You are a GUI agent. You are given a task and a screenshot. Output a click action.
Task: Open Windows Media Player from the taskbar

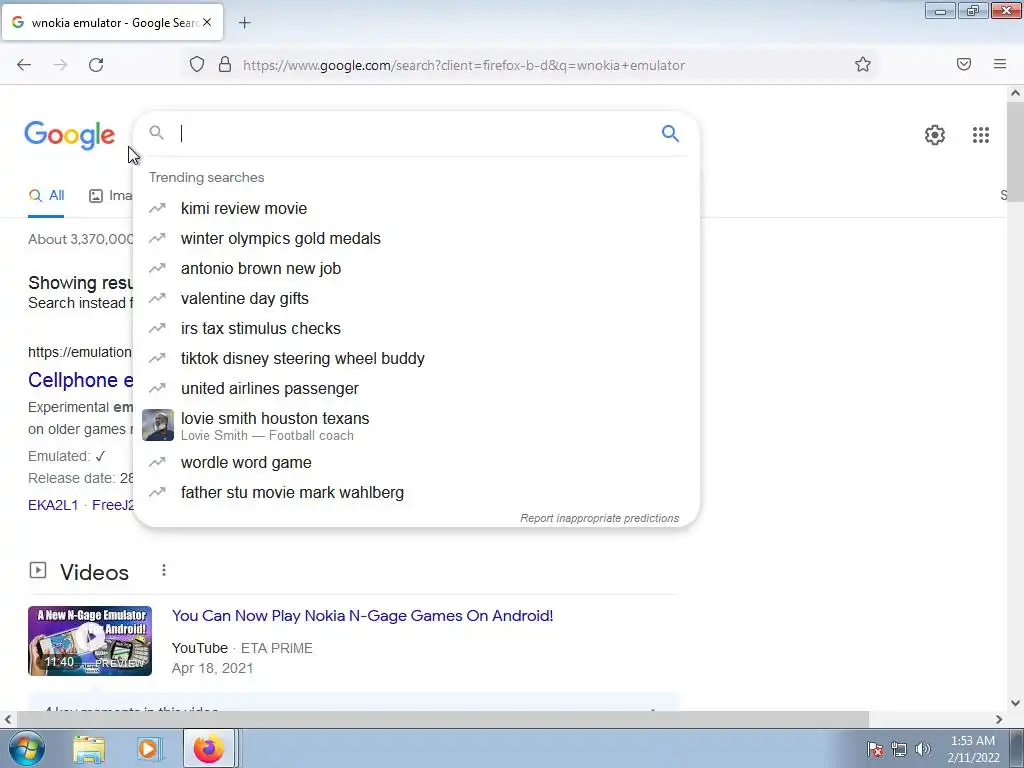pyautogui.click(x=148, y=748)
